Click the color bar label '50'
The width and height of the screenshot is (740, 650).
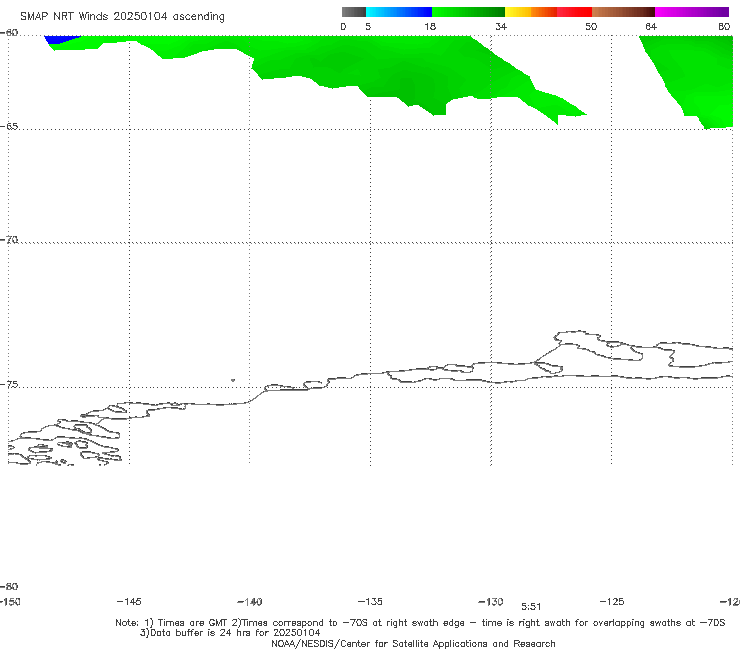(x=591, y=26)
